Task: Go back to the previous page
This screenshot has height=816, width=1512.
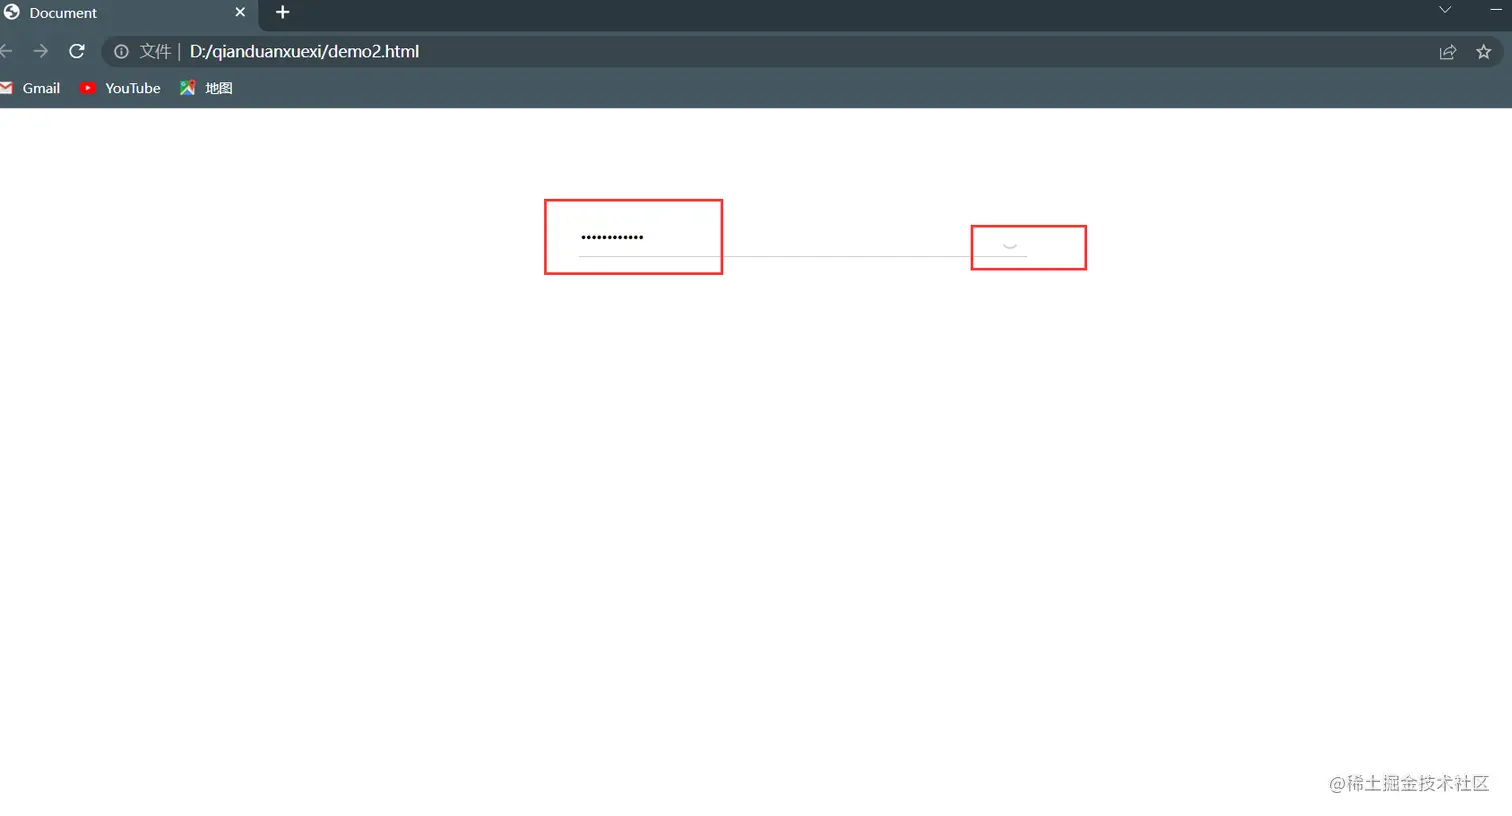Action: [6, 51]
